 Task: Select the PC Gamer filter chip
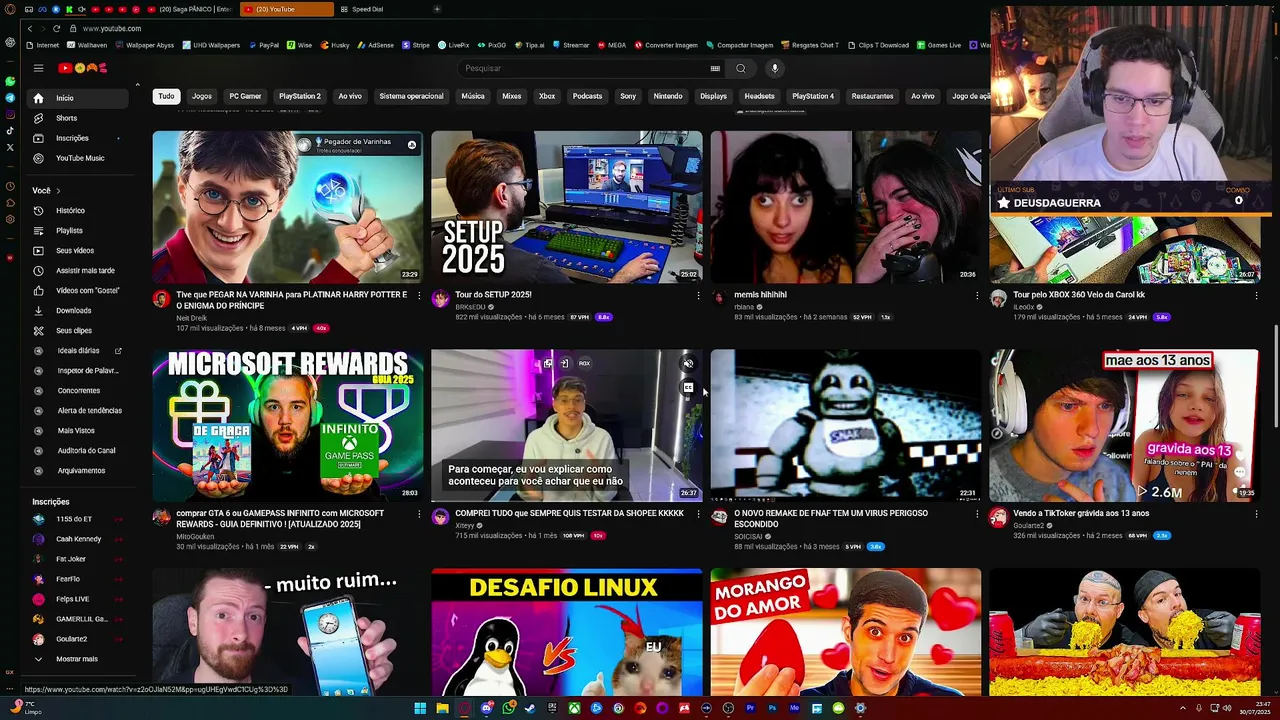(x=245, y=96)
